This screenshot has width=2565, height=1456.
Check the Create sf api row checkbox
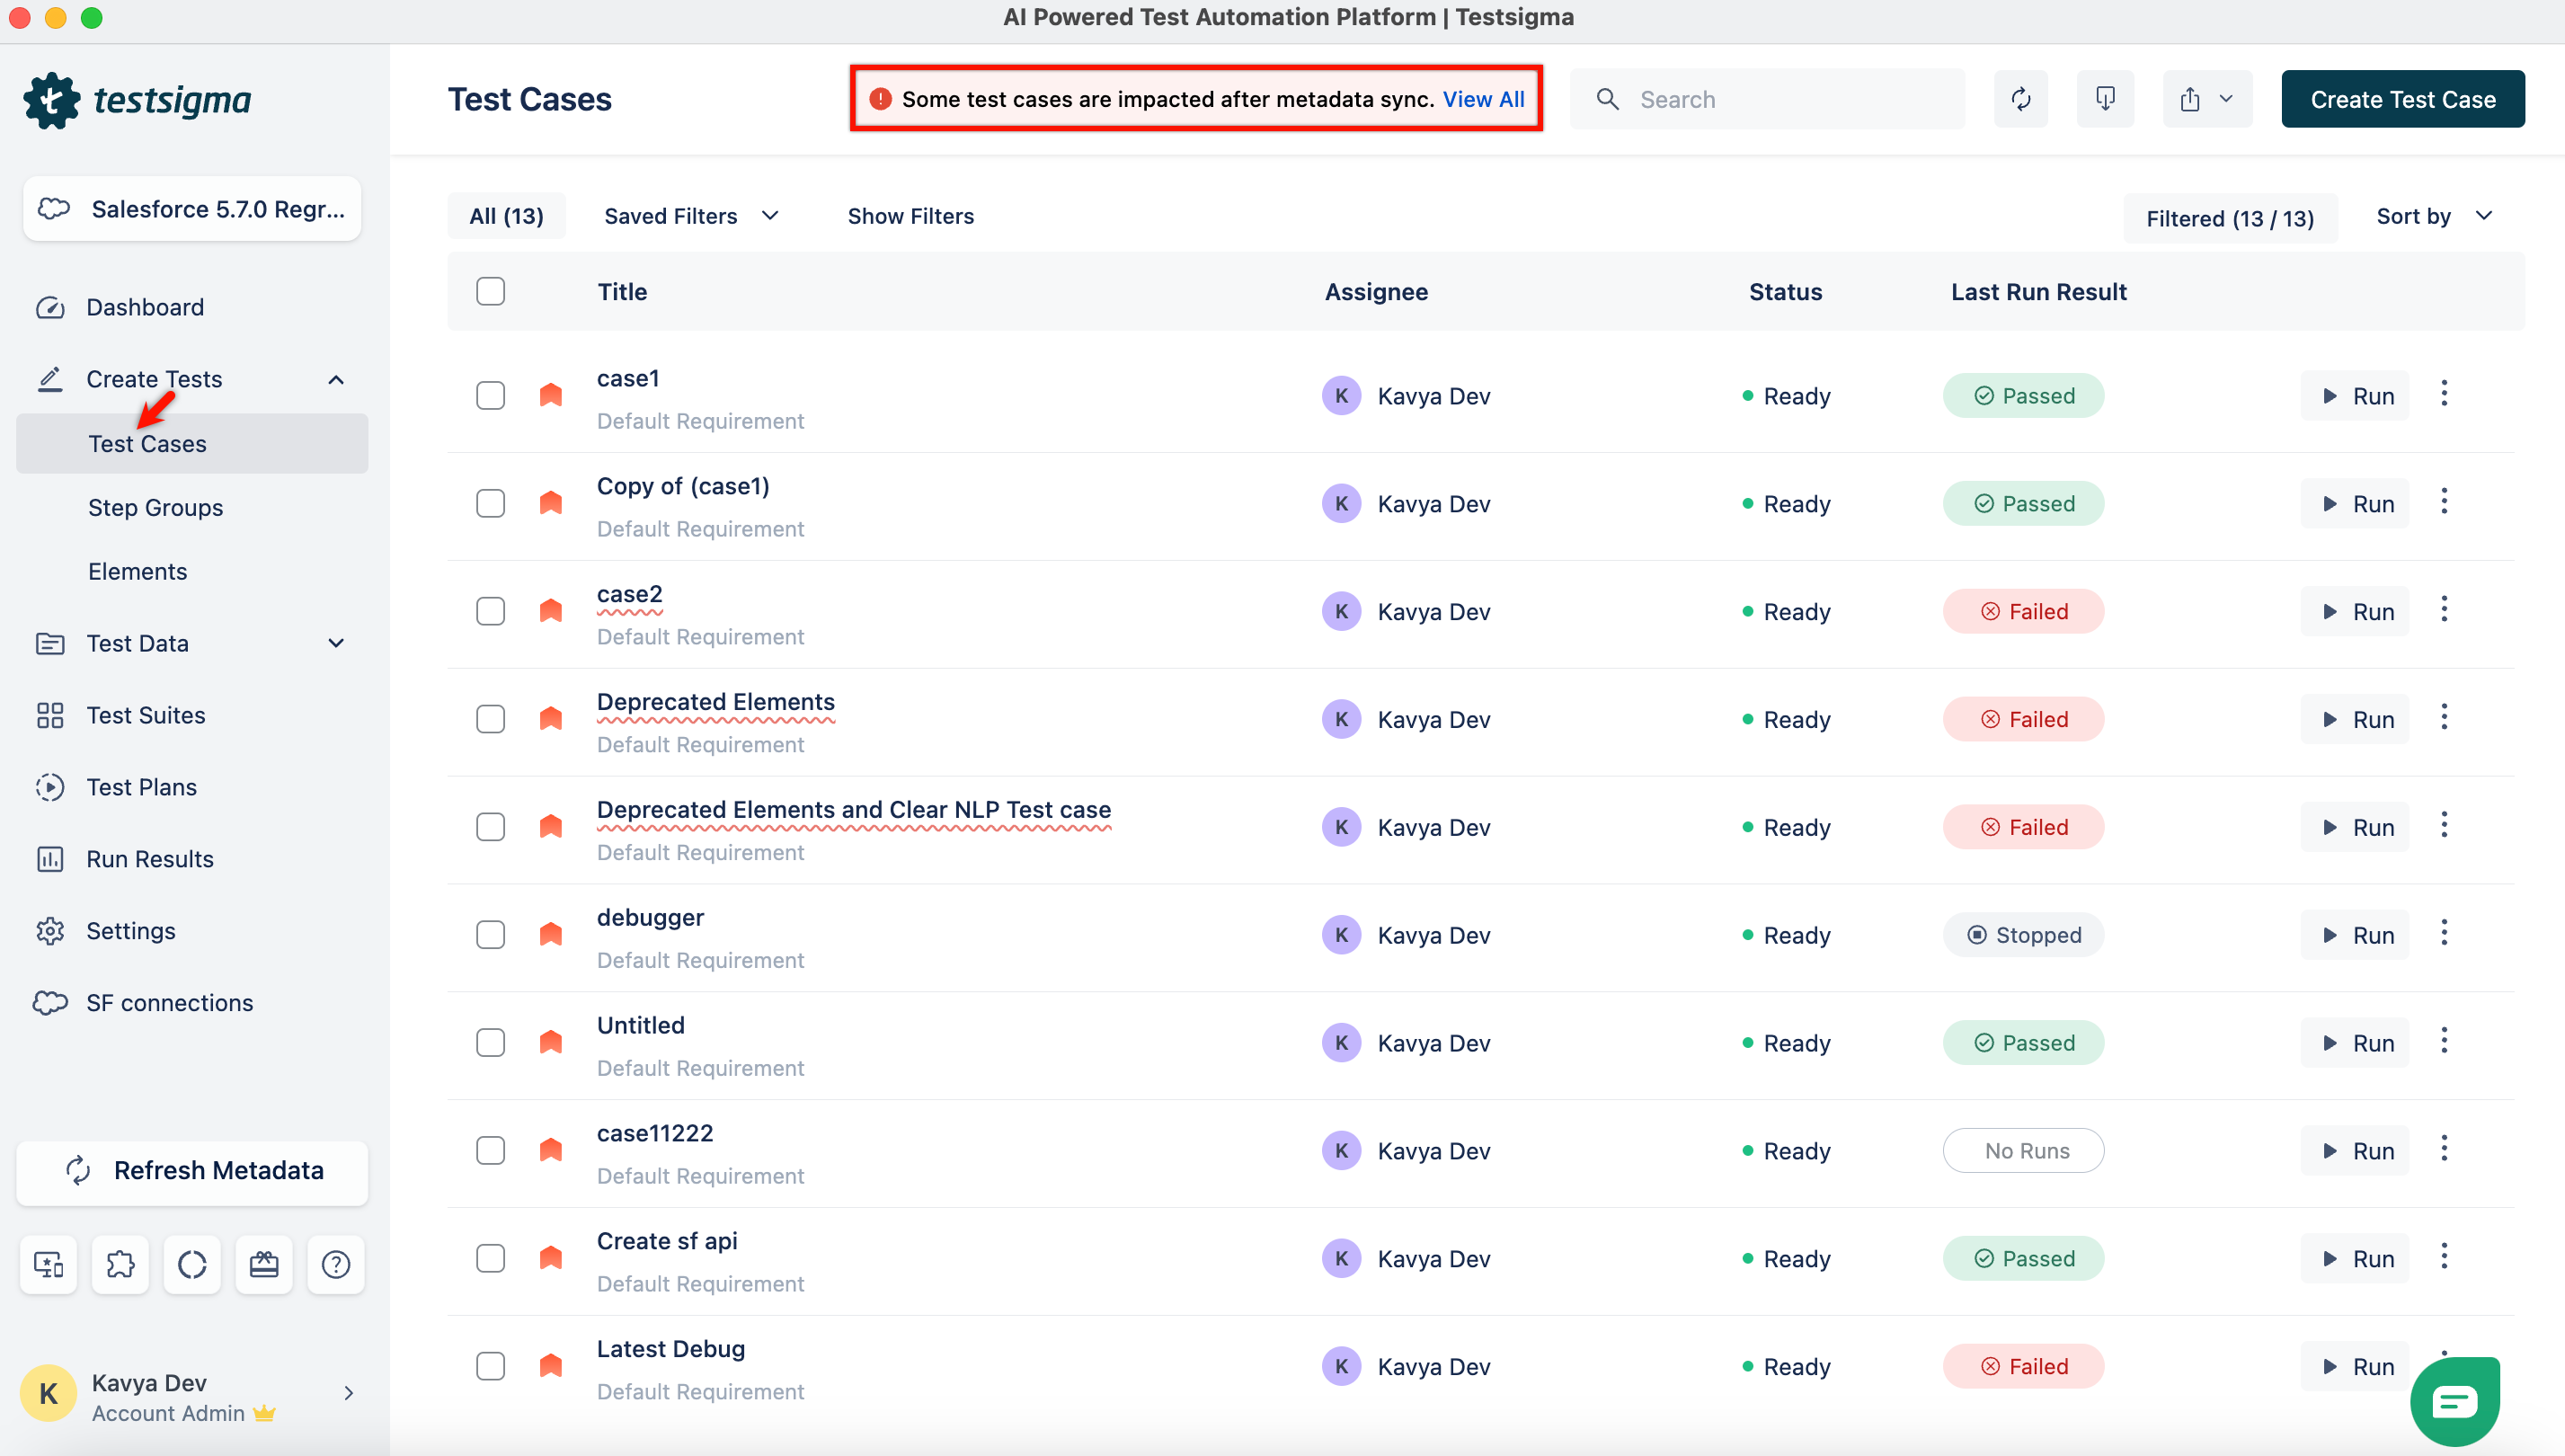click(x=490, y=1258)
